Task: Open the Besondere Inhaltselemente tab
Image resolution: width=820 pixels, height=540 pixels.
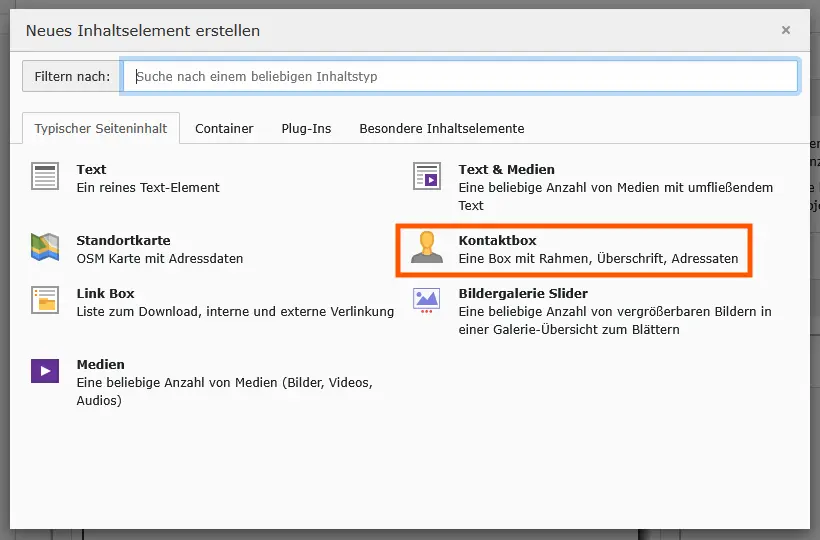Action: click(441, 129)
